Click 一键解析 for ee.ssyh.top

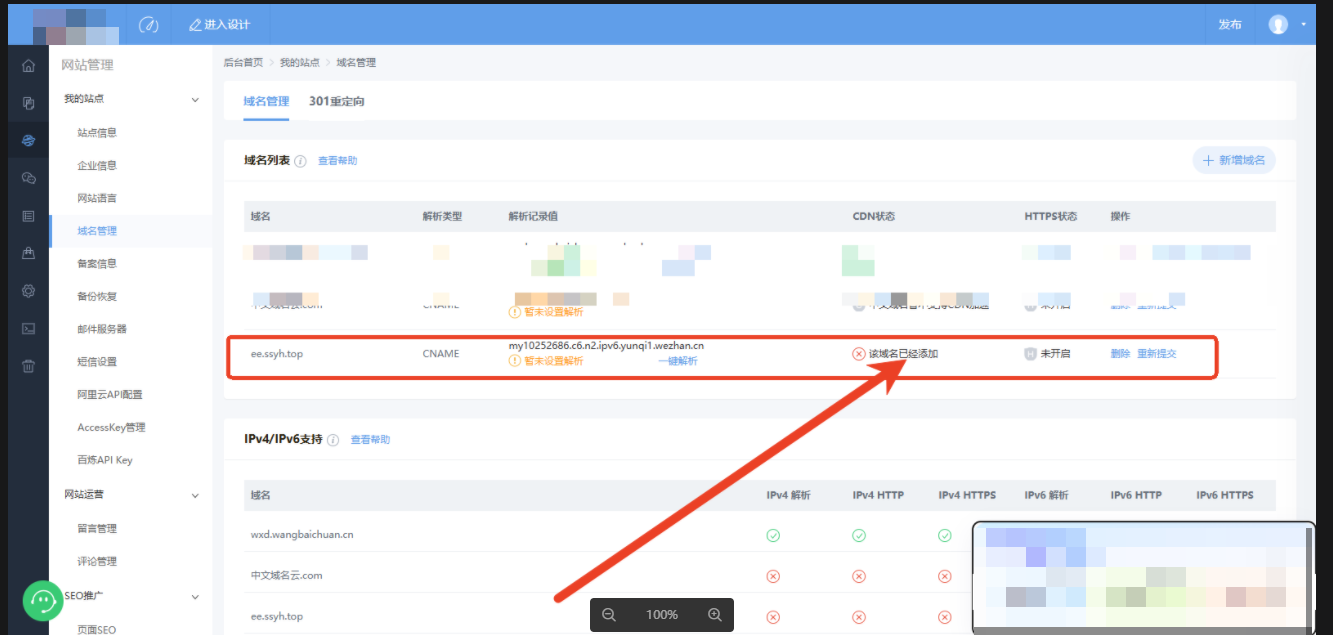[x=678, y=361]
